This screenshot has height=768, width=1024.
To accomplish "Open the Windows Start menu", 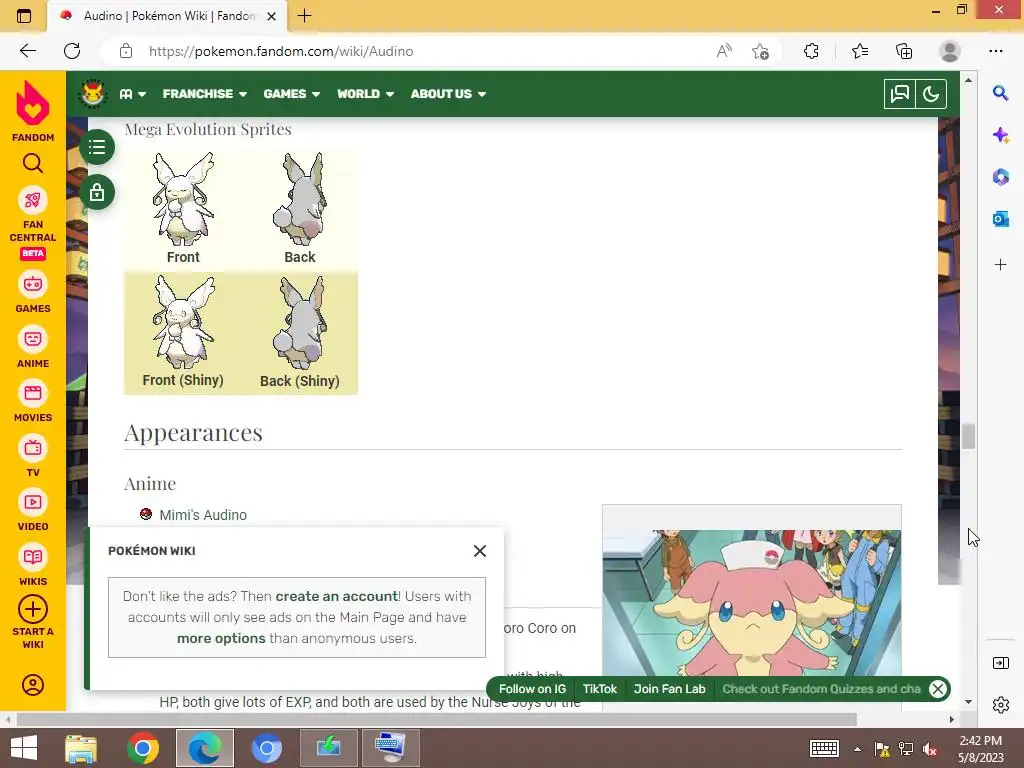I will pos(24,748).
